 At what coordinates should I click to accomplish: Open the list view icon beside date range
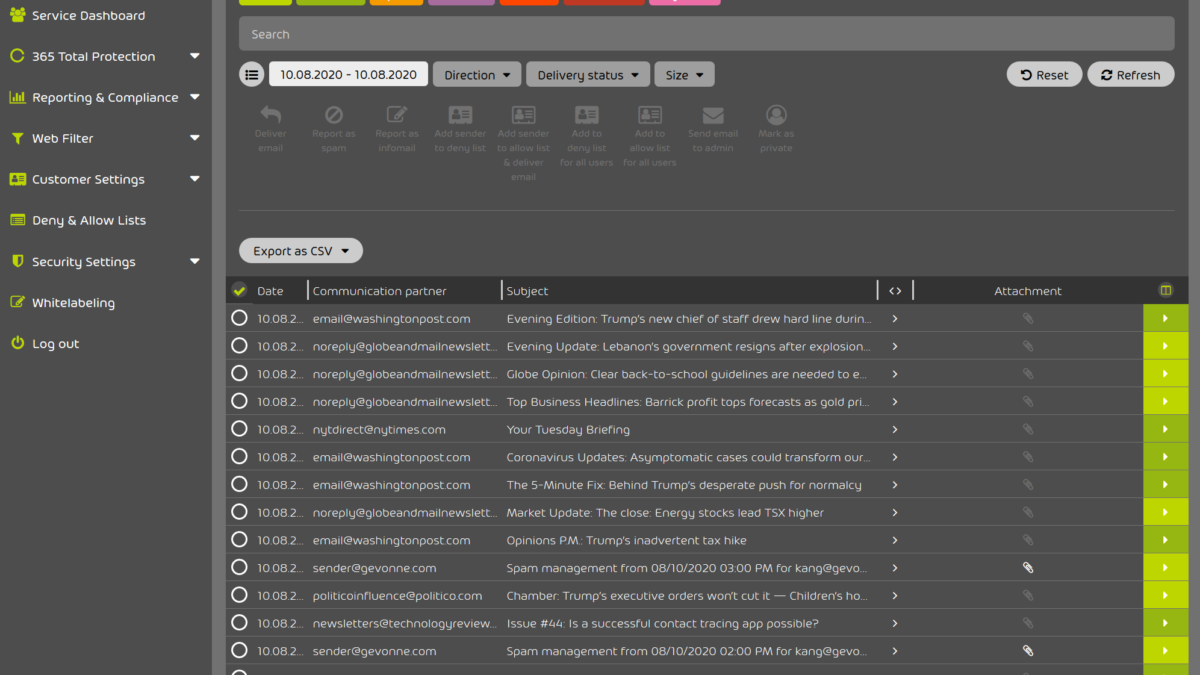click(x=252, y=75)
